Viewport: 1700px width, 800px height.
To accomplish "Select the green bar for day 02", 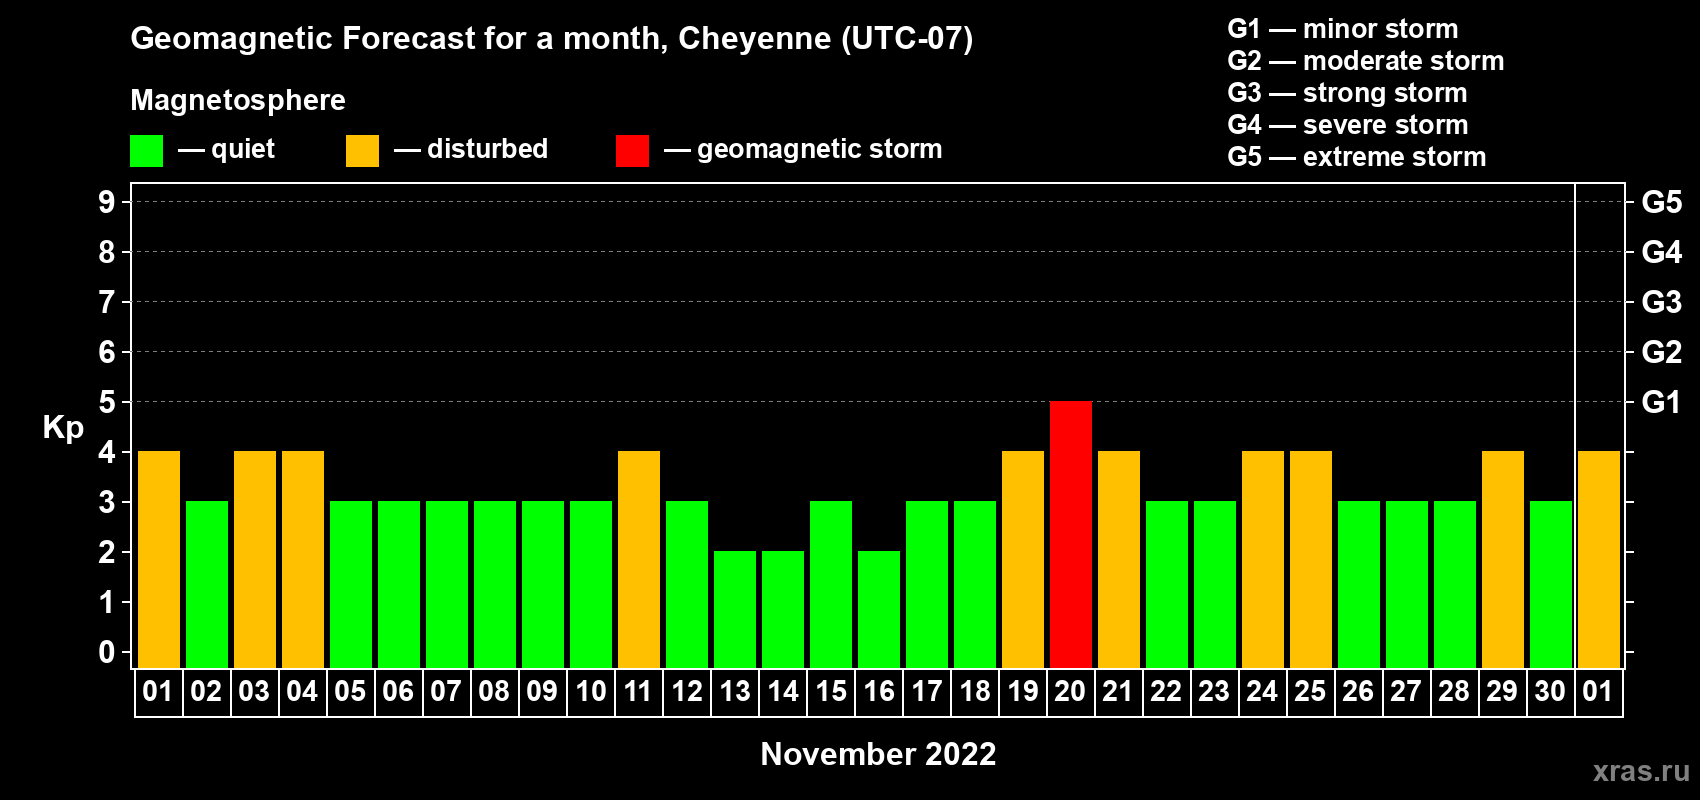I will [207, 584].
